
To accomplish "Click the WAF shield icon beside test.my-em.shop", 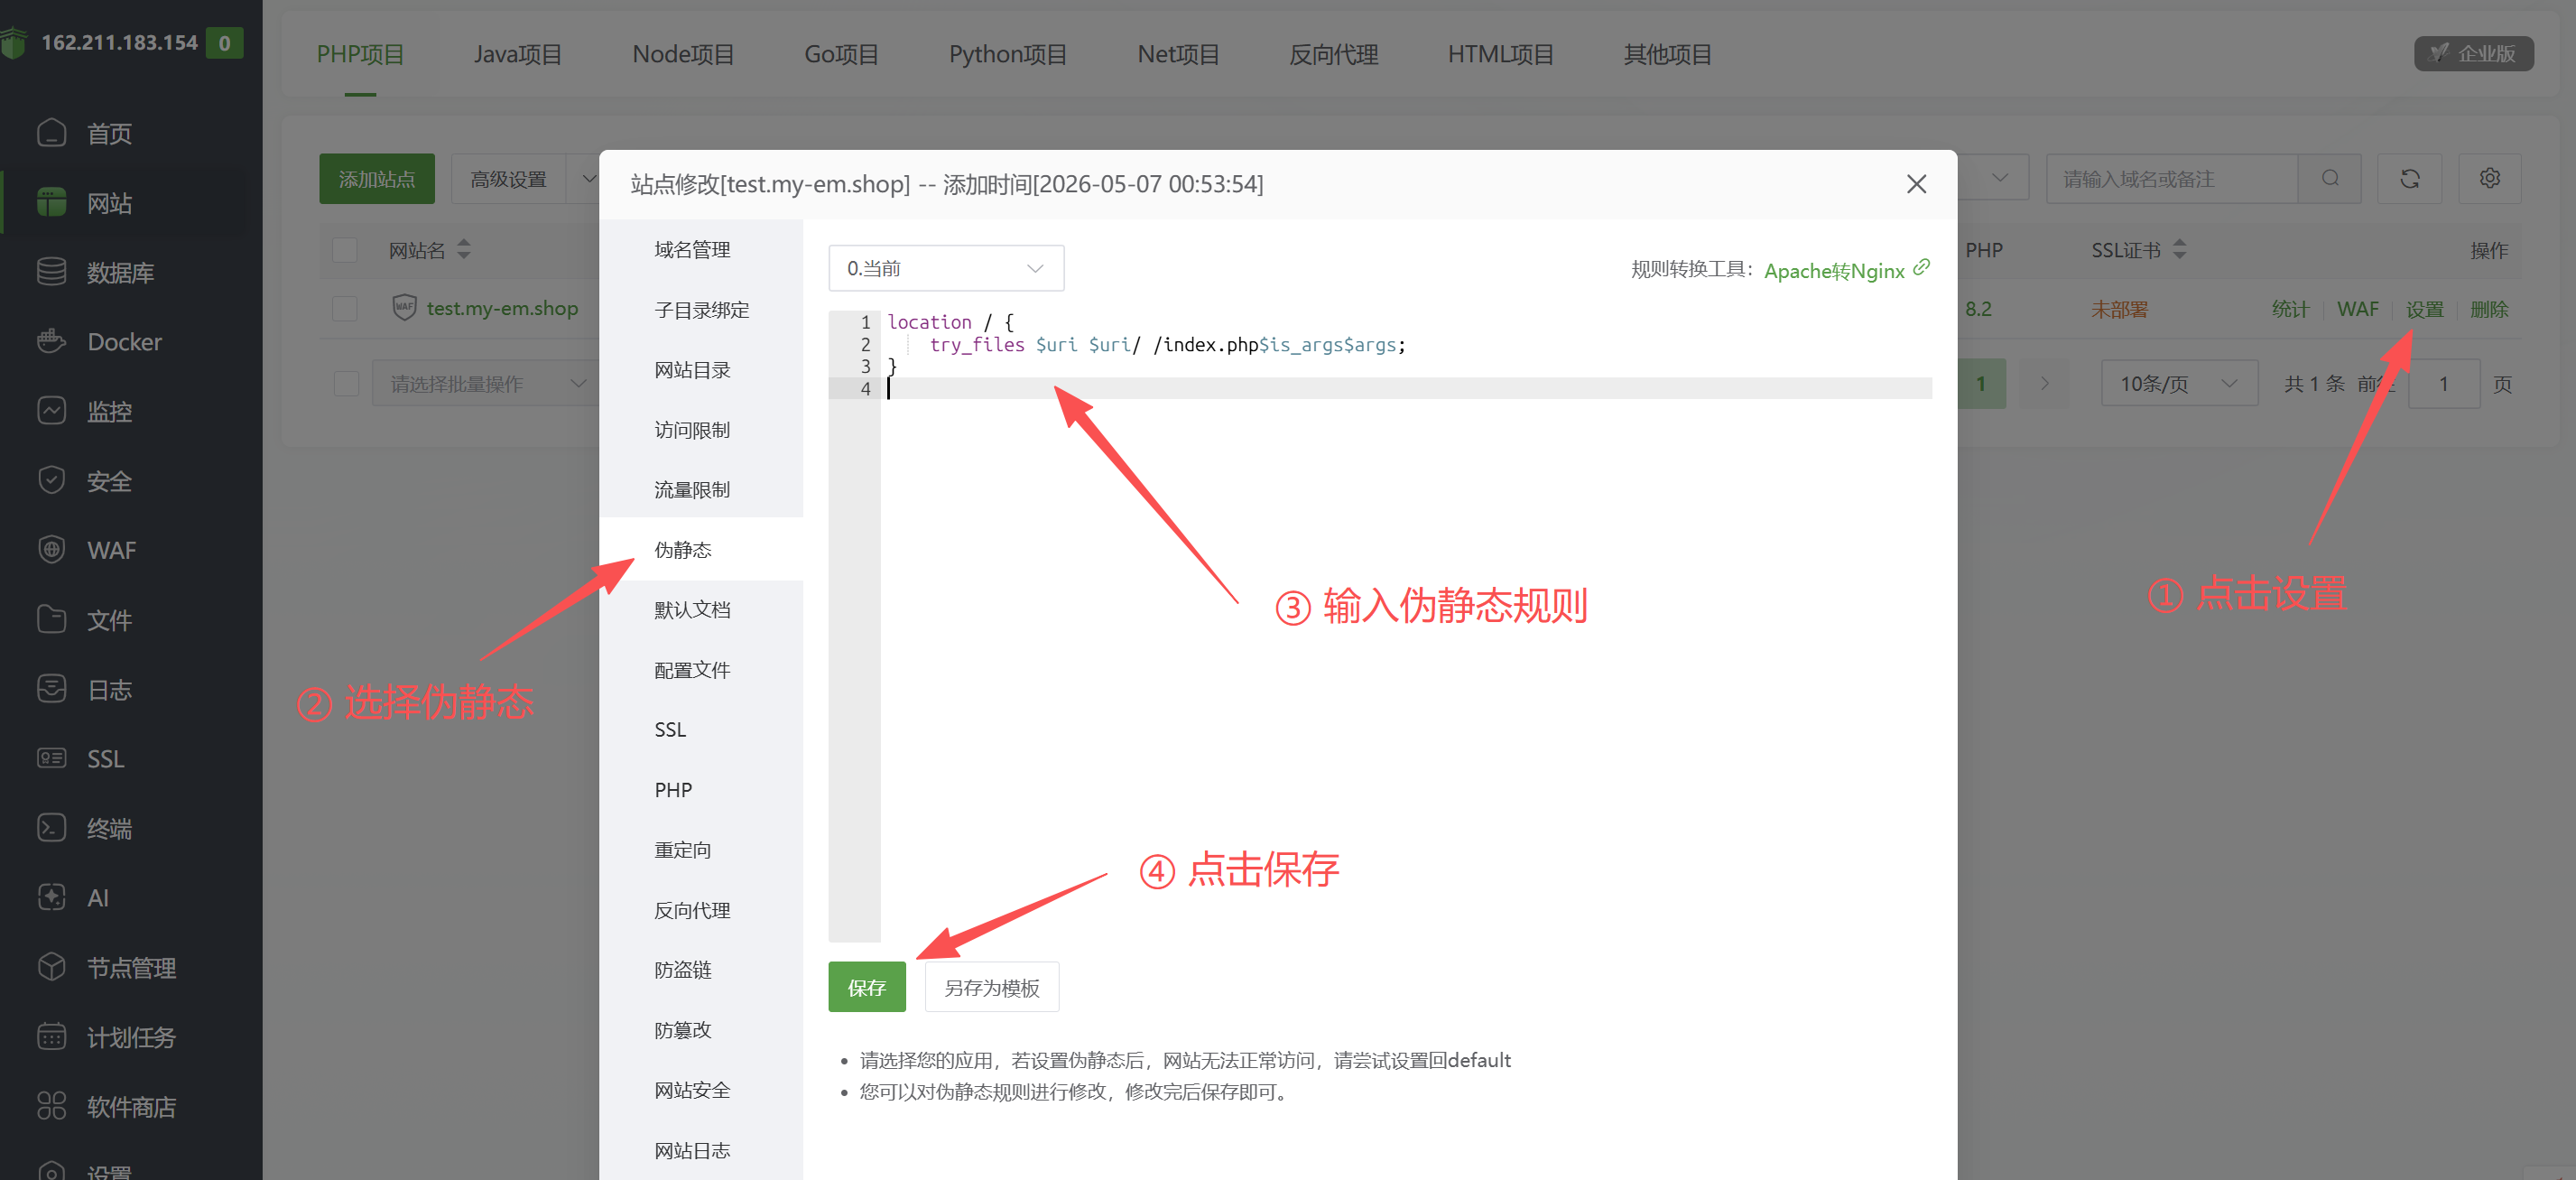I will pos(404,308).
